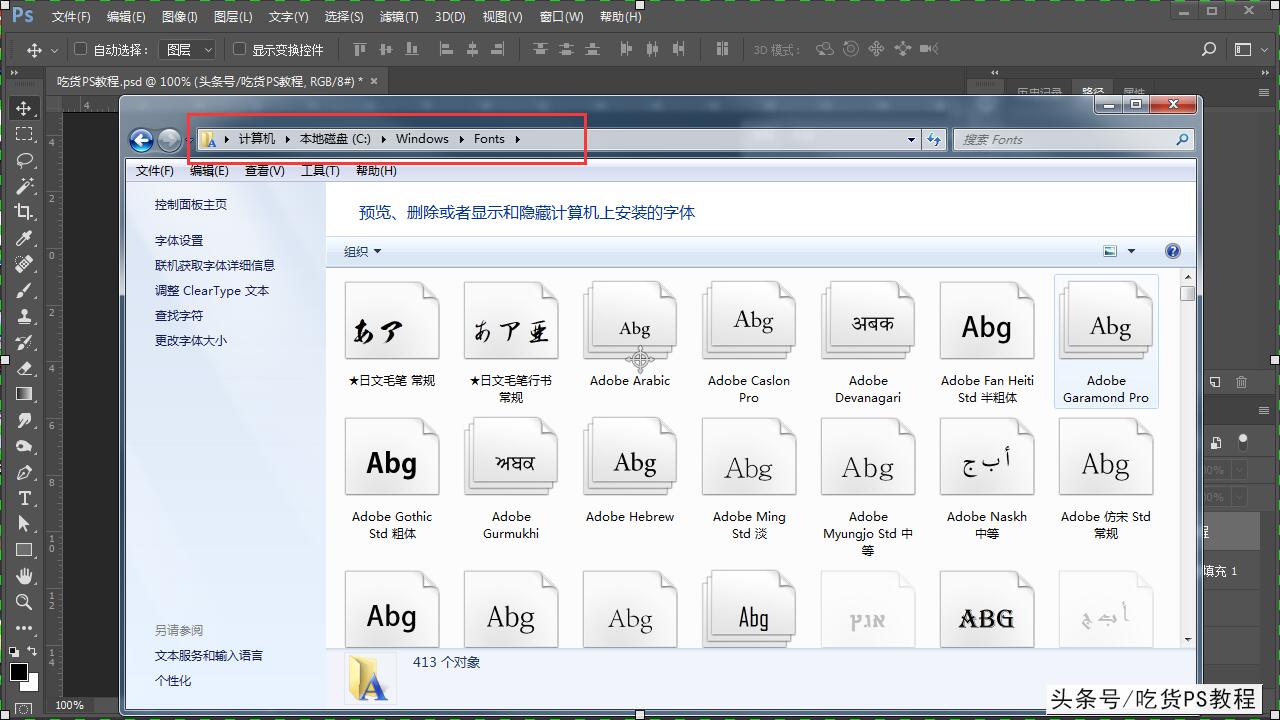The image size is (1280, 720).
Task: Open 控制面板主页 link
Action: [x=191, y=205]
